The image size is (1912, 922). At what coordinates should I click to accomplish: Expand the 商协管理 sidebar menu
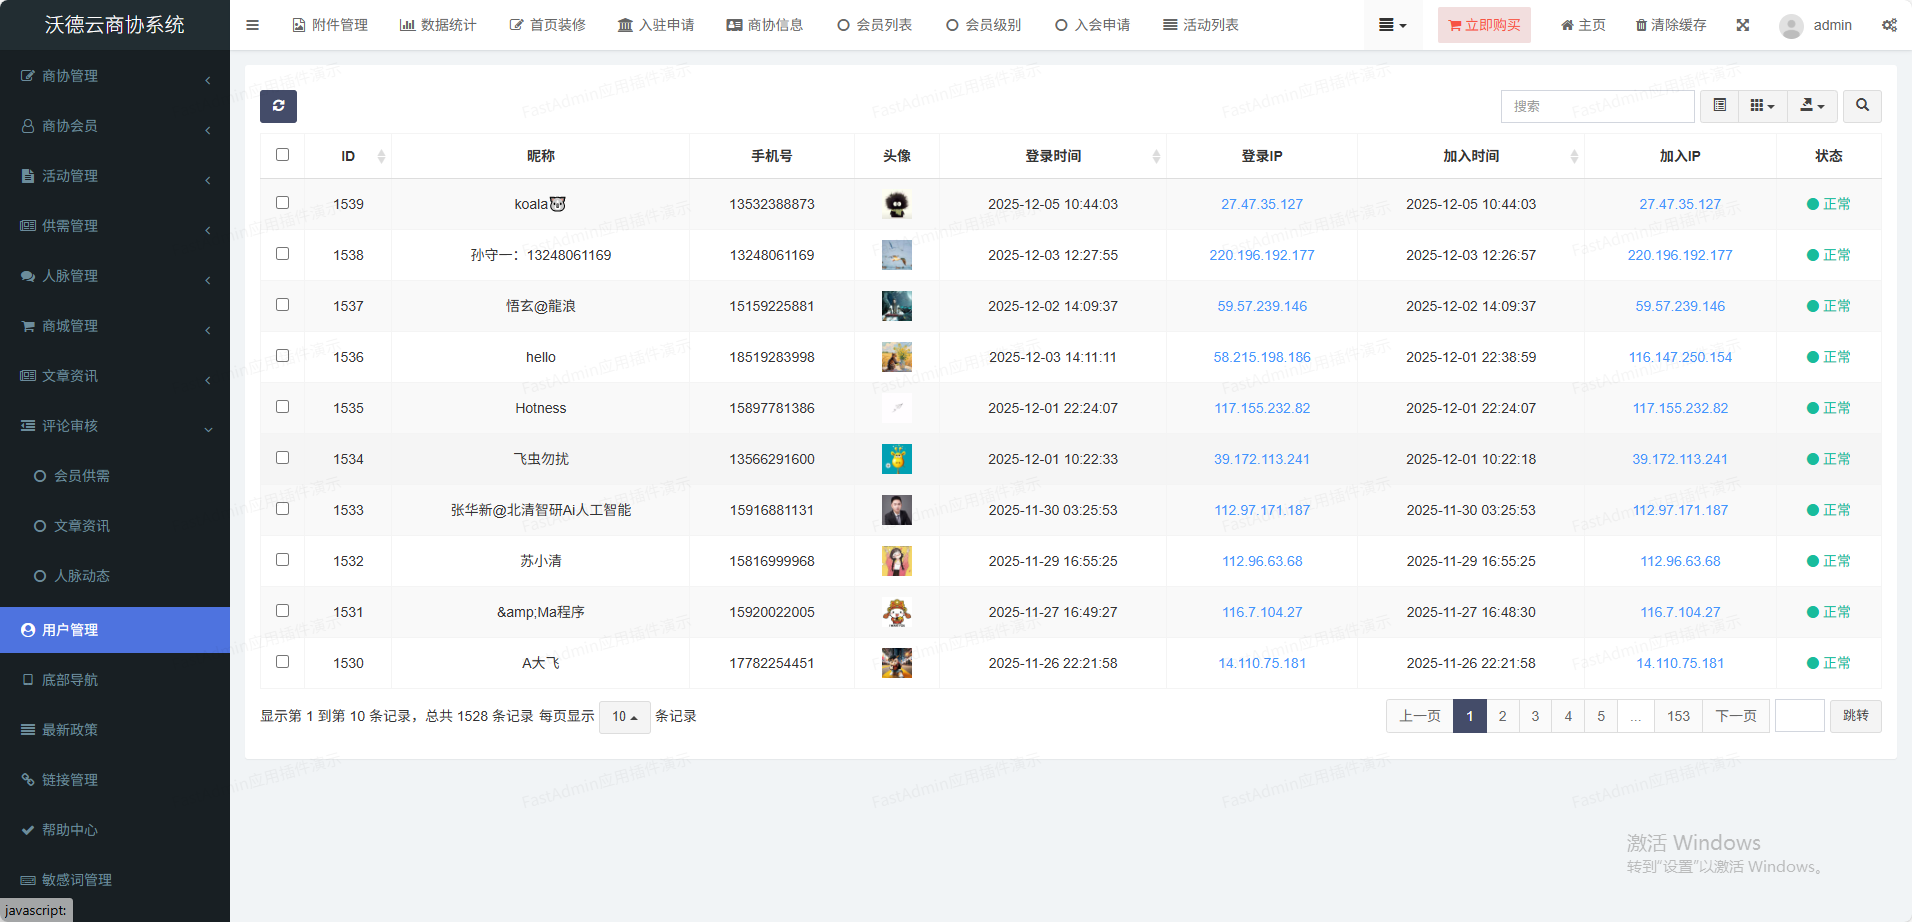115,76
